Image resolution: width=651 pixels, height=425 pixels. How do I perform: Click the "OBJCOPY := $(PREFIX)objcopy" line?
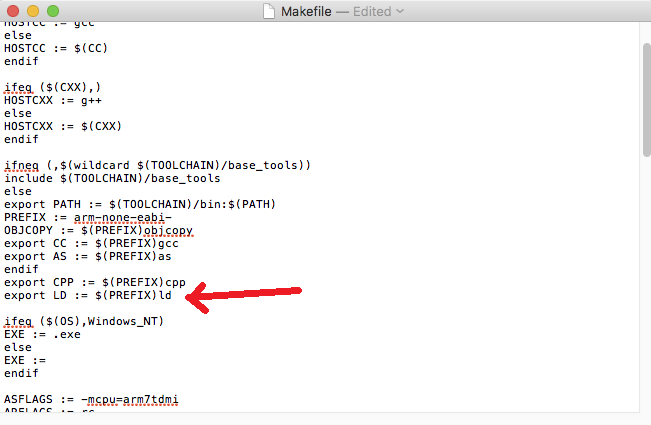pos(98,230)
